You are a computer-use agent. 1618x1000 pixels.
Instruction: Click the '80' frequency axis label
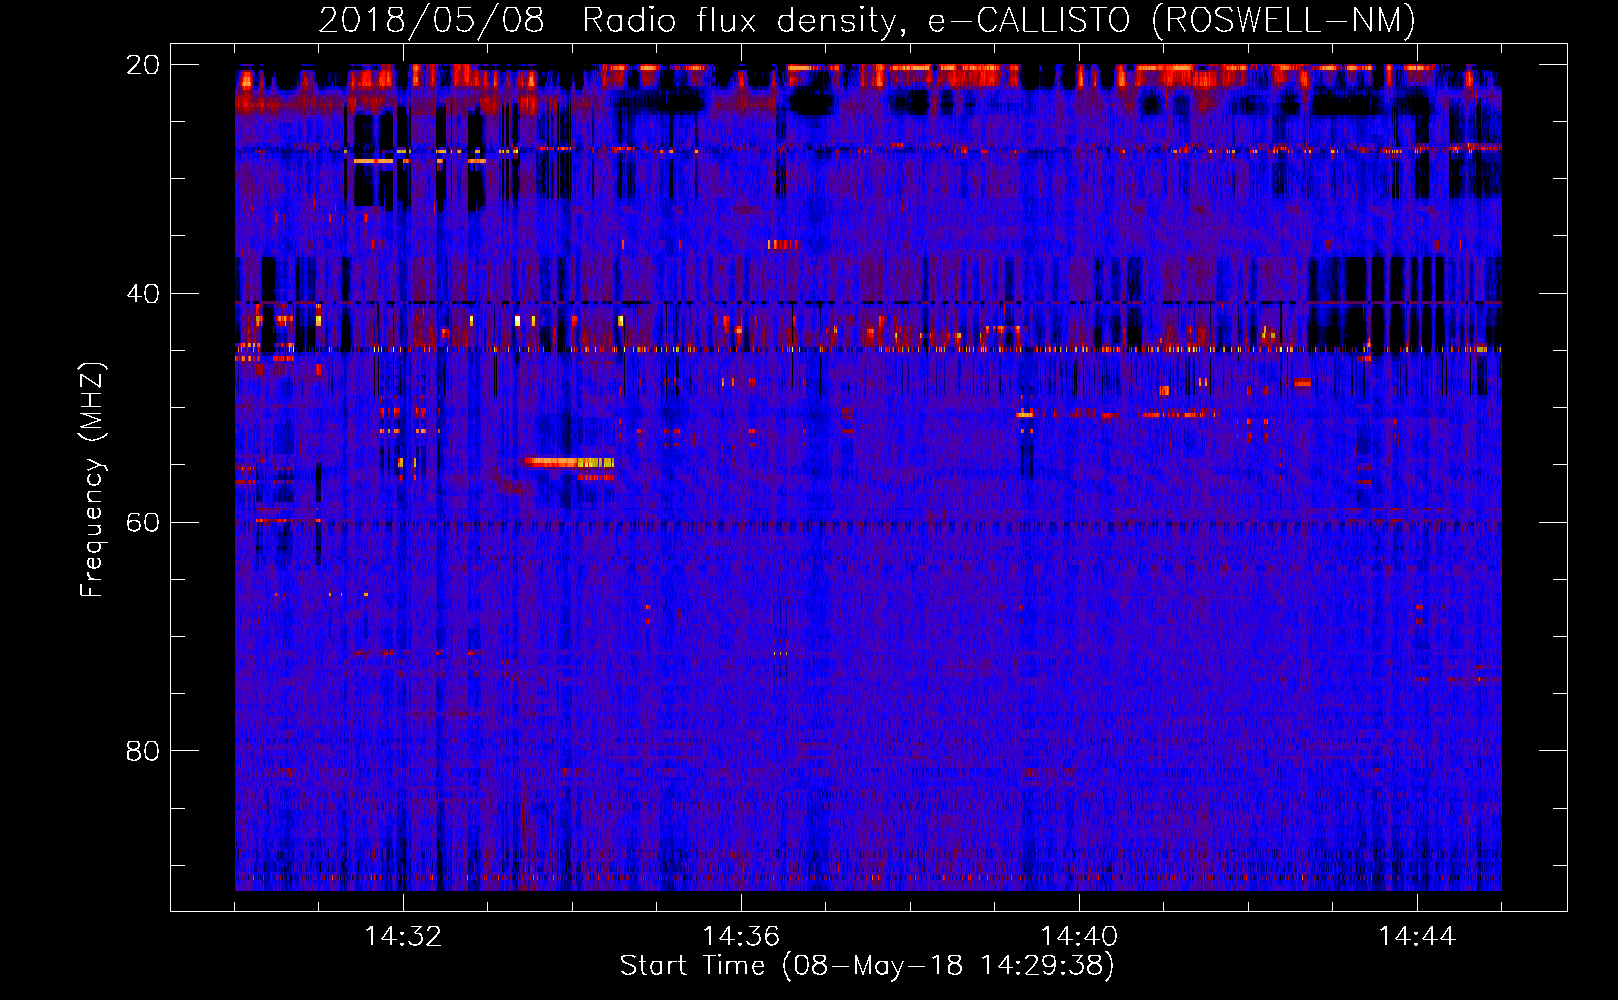click(x=142, y=751)
